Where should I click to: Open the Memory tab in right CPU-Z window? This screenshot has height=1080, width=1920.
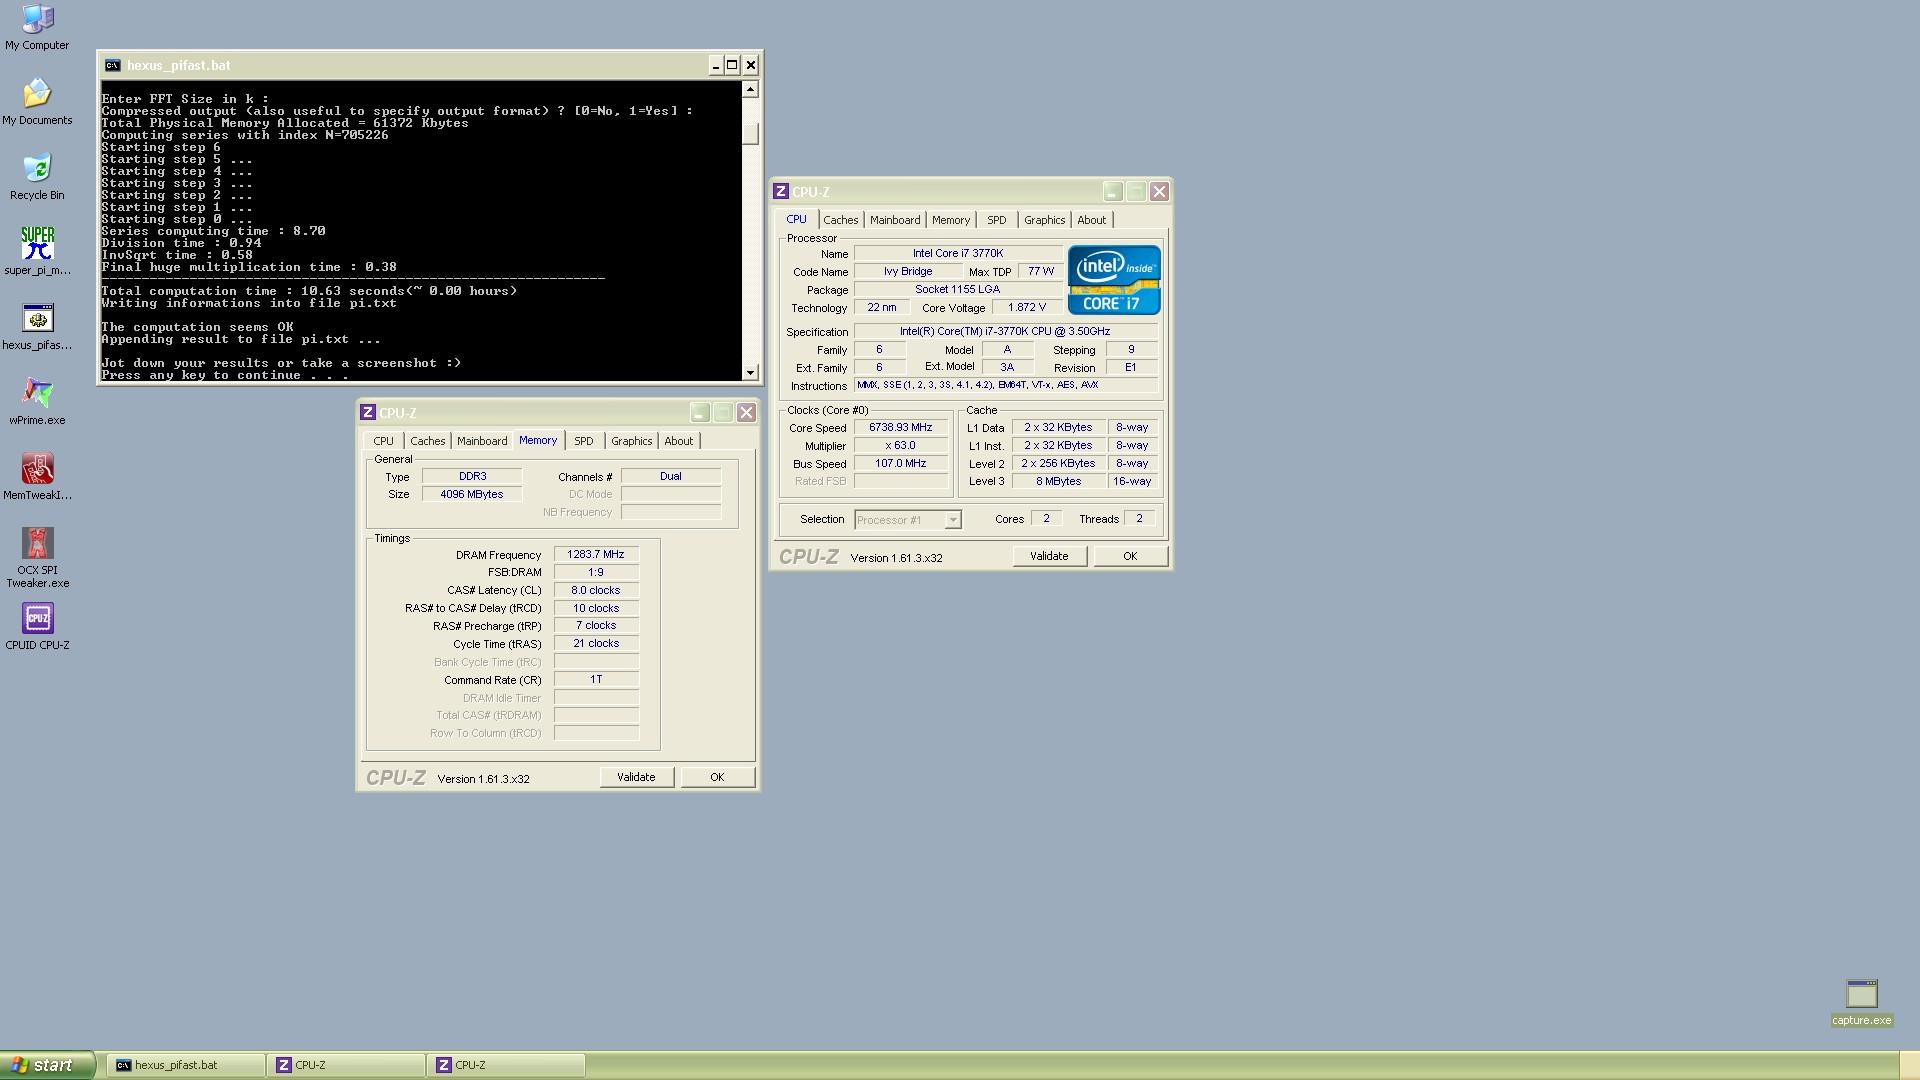pos(951,220)
